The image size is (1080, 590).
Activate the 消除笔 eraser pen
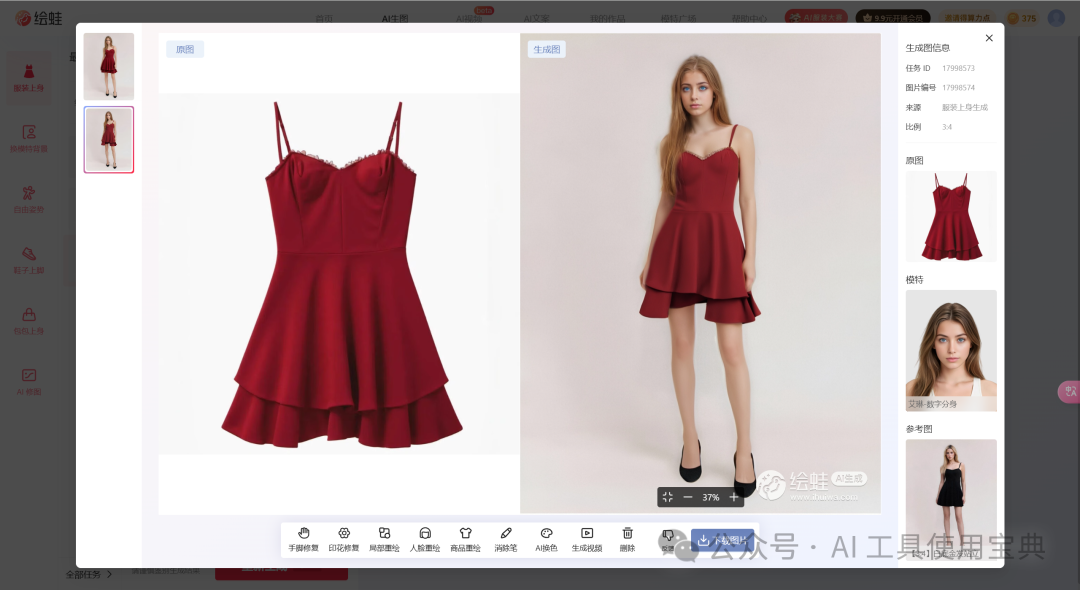click(506, 538)
